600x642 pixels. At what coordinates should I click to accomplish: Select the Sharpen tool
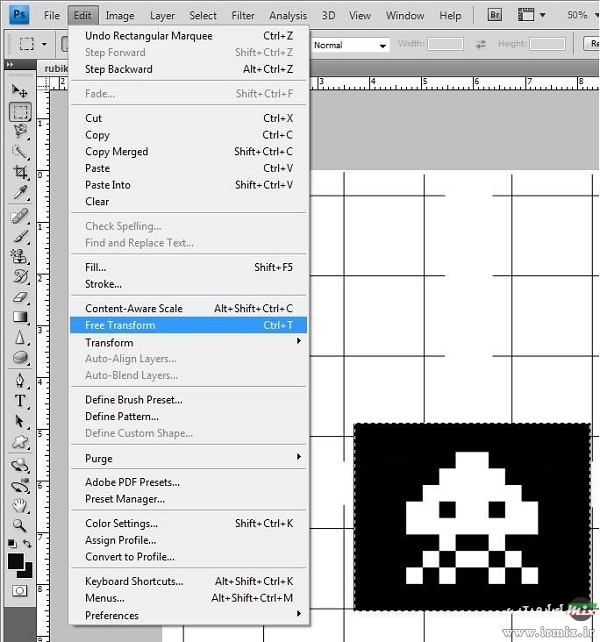[x=20, y=338]
